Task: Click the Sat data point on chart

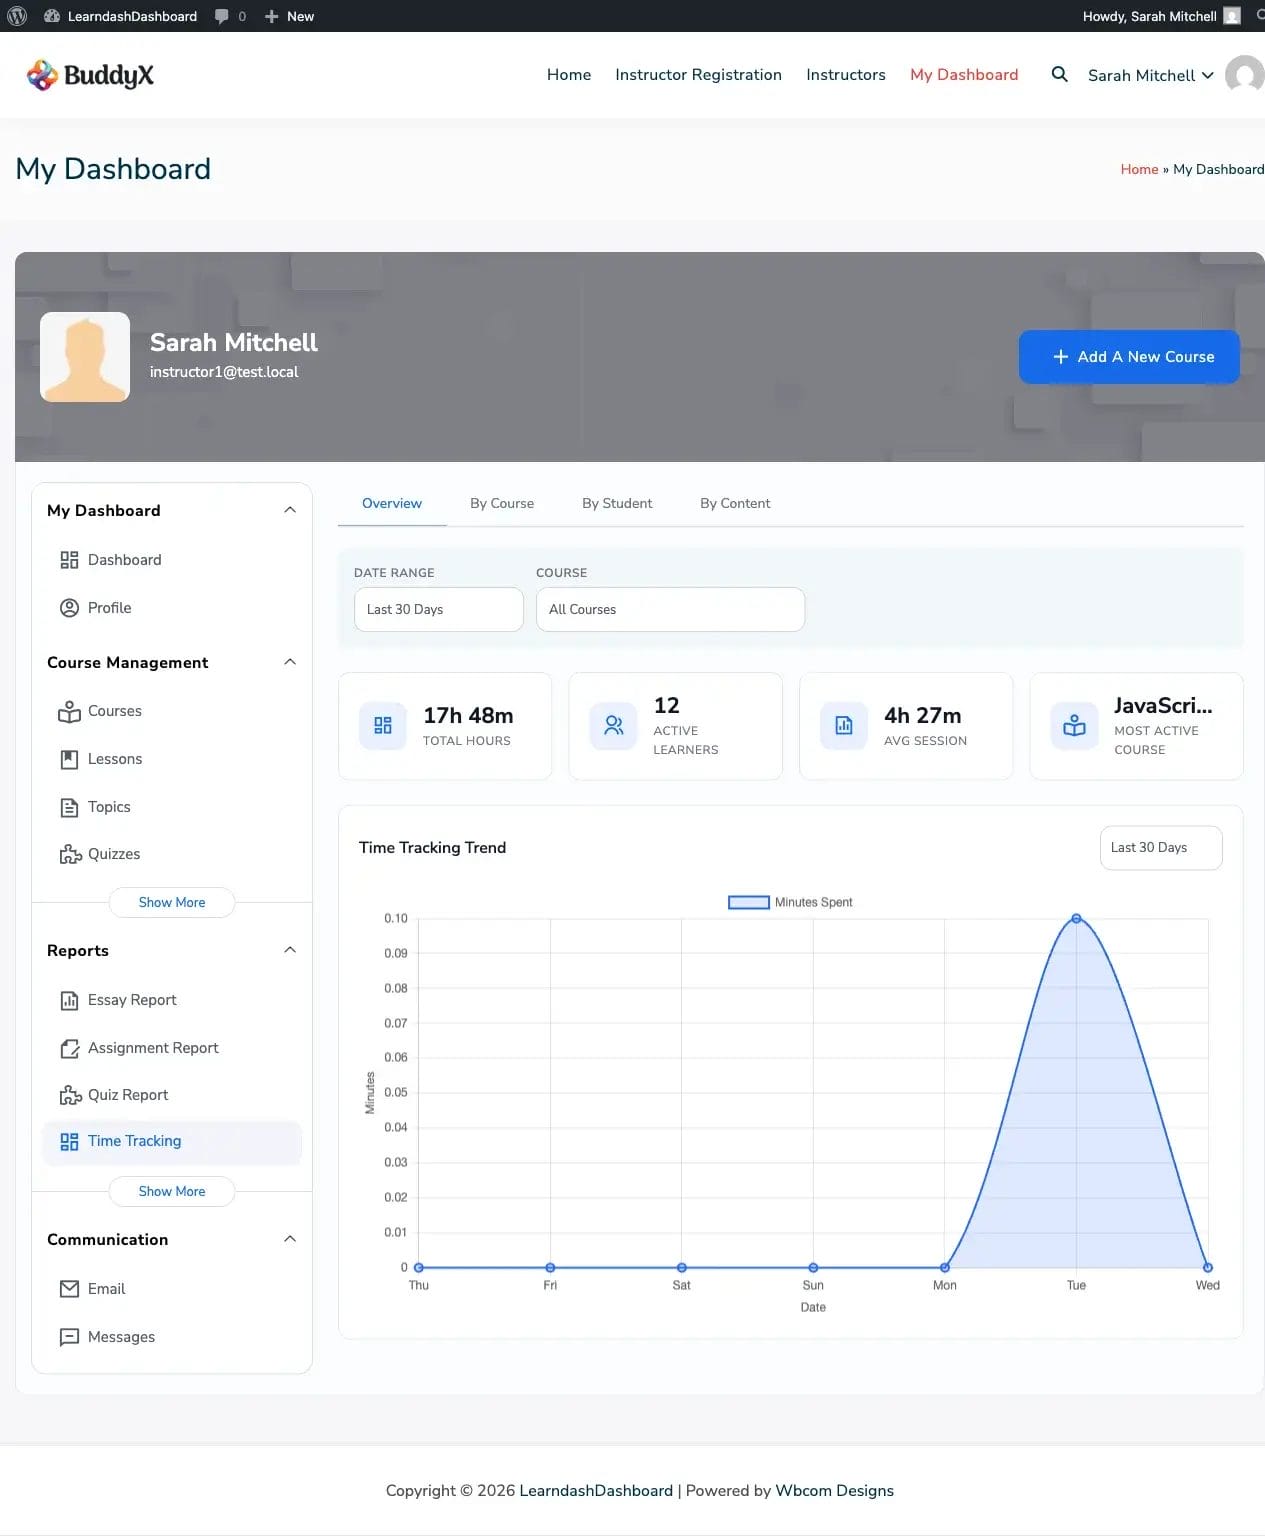Action: pyautogui.click(x=681, y=1267)
